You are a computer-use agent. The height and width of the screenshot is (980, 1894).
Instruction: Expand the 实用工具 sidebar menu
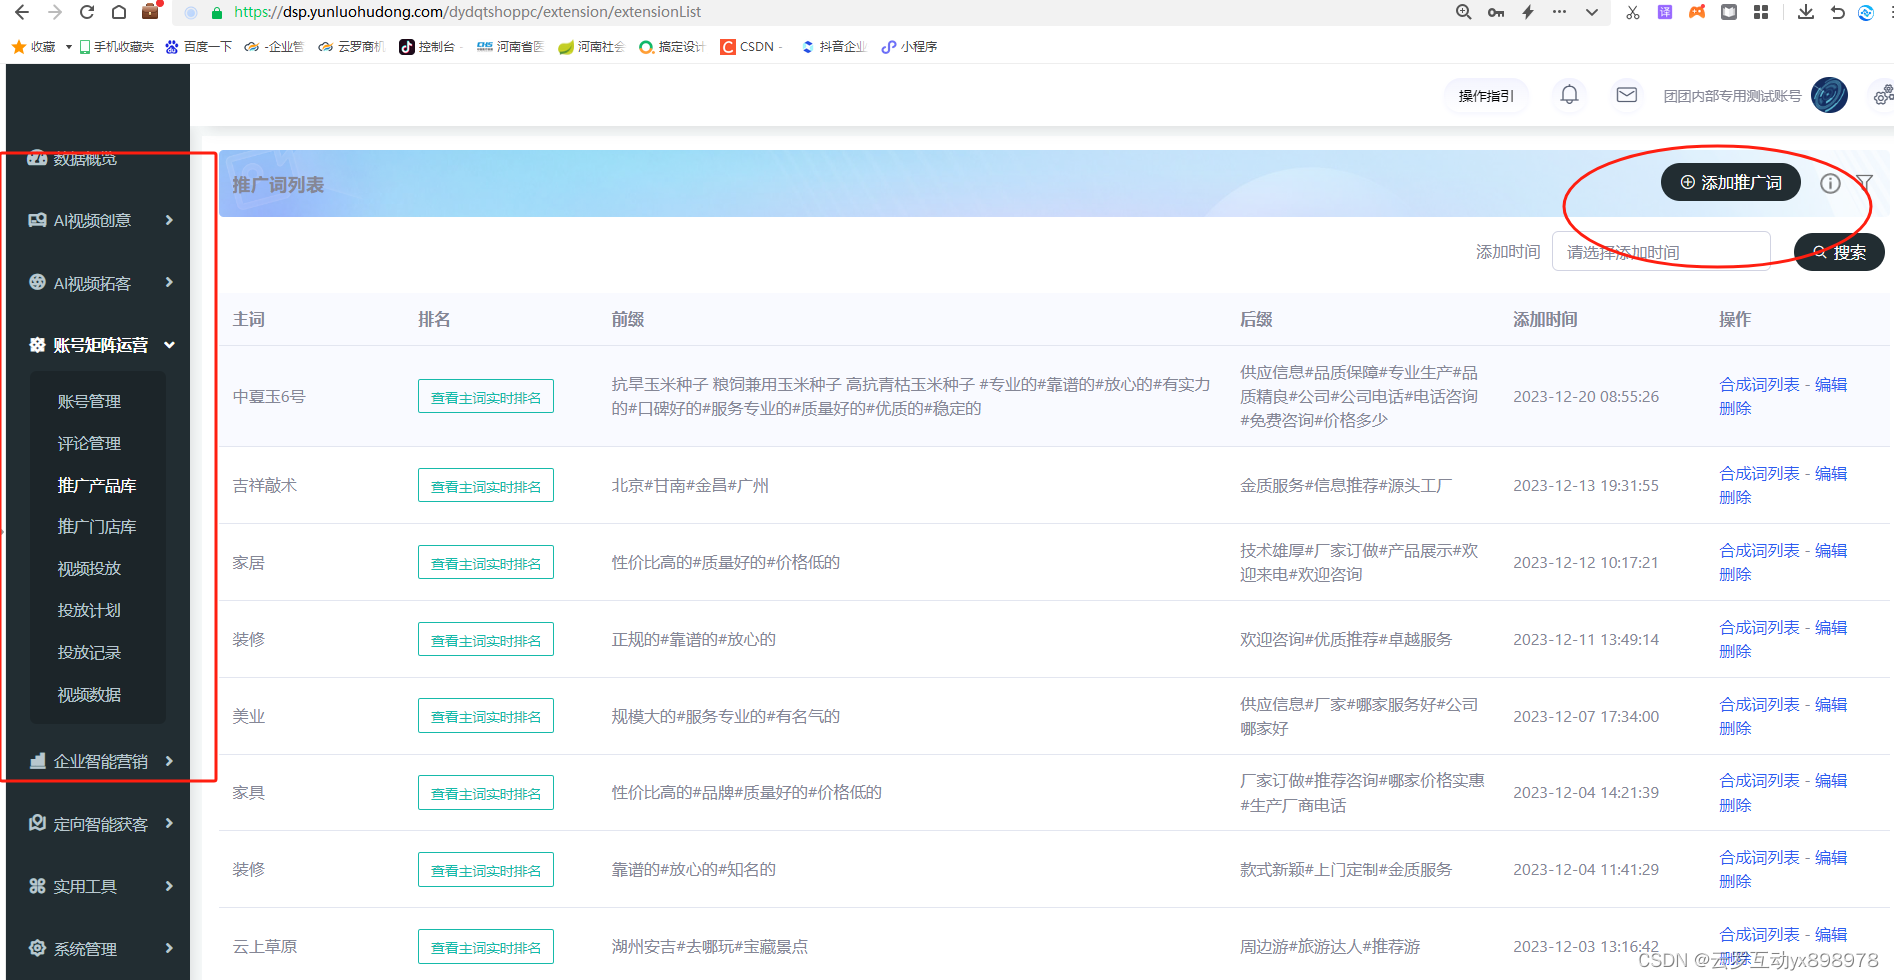[101, 886]
